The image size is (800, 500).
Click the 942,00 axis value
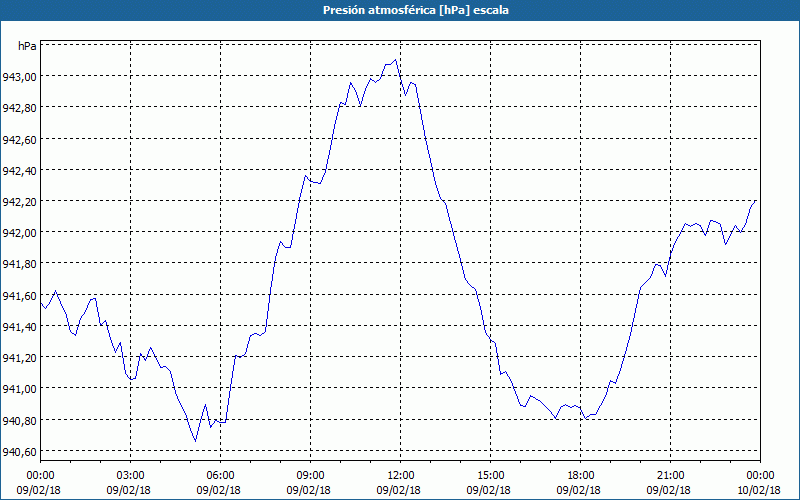(x=19, y=233)
